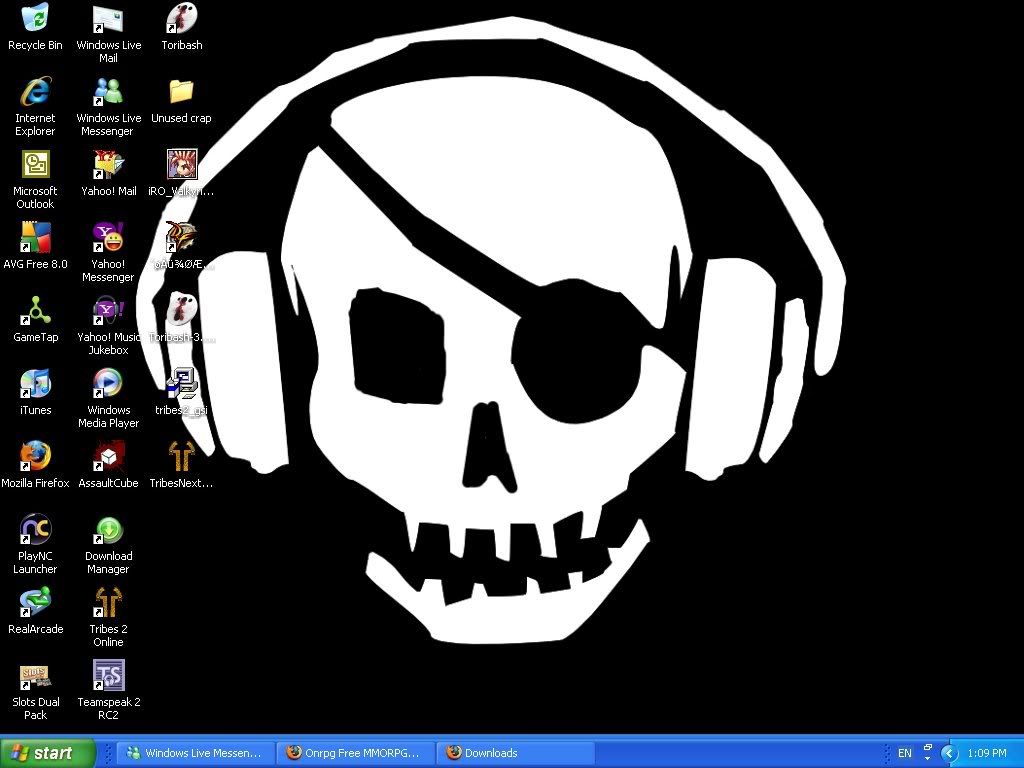Switch to Onrpg Free MMORPG Firefox window
1024x768 pixels.
click(x=355, y=753)
